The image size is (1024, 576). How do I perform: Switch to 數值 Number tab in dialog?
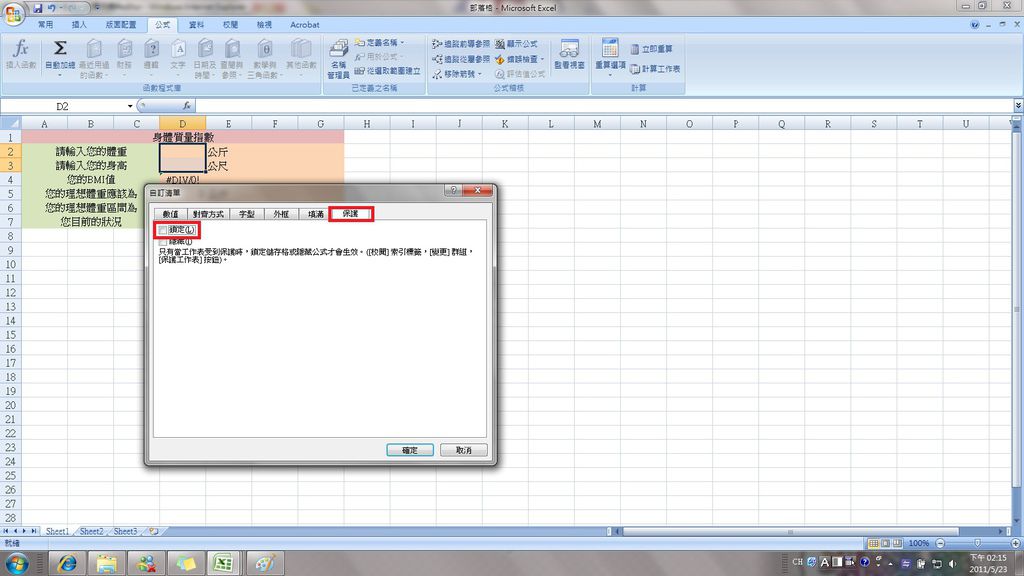(x=170, y=214)
